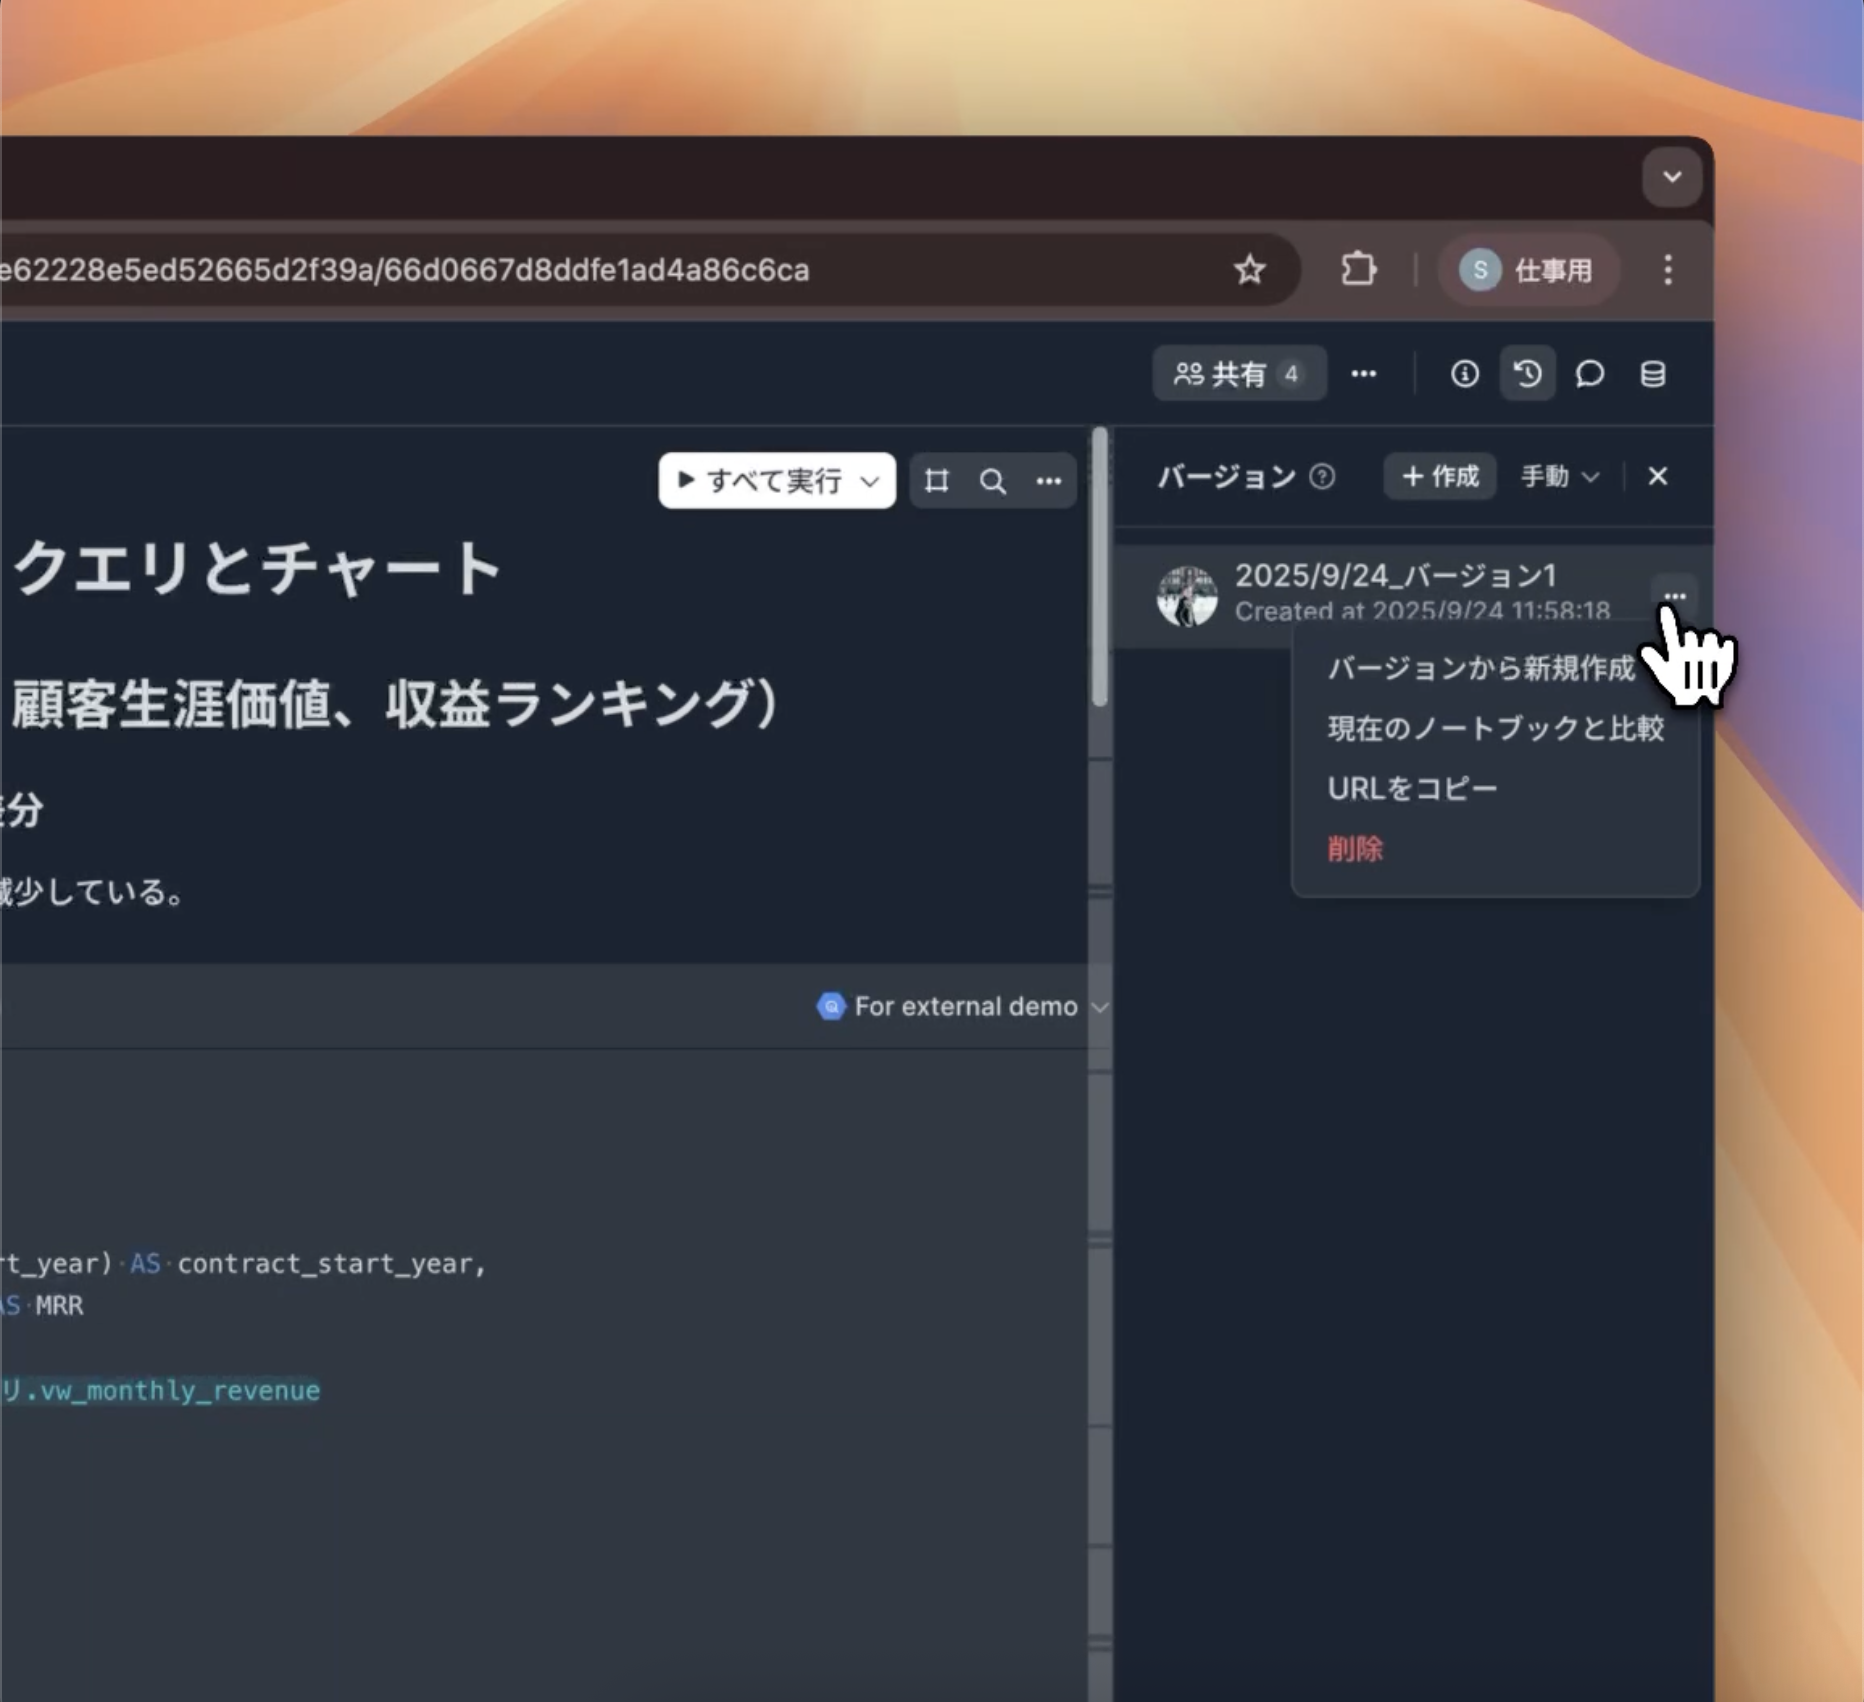Image resolution: width=1864 pixels, height=1702 pixels.
Task: Click the バージョン help question icon
Action: (x=1322, y=477)
